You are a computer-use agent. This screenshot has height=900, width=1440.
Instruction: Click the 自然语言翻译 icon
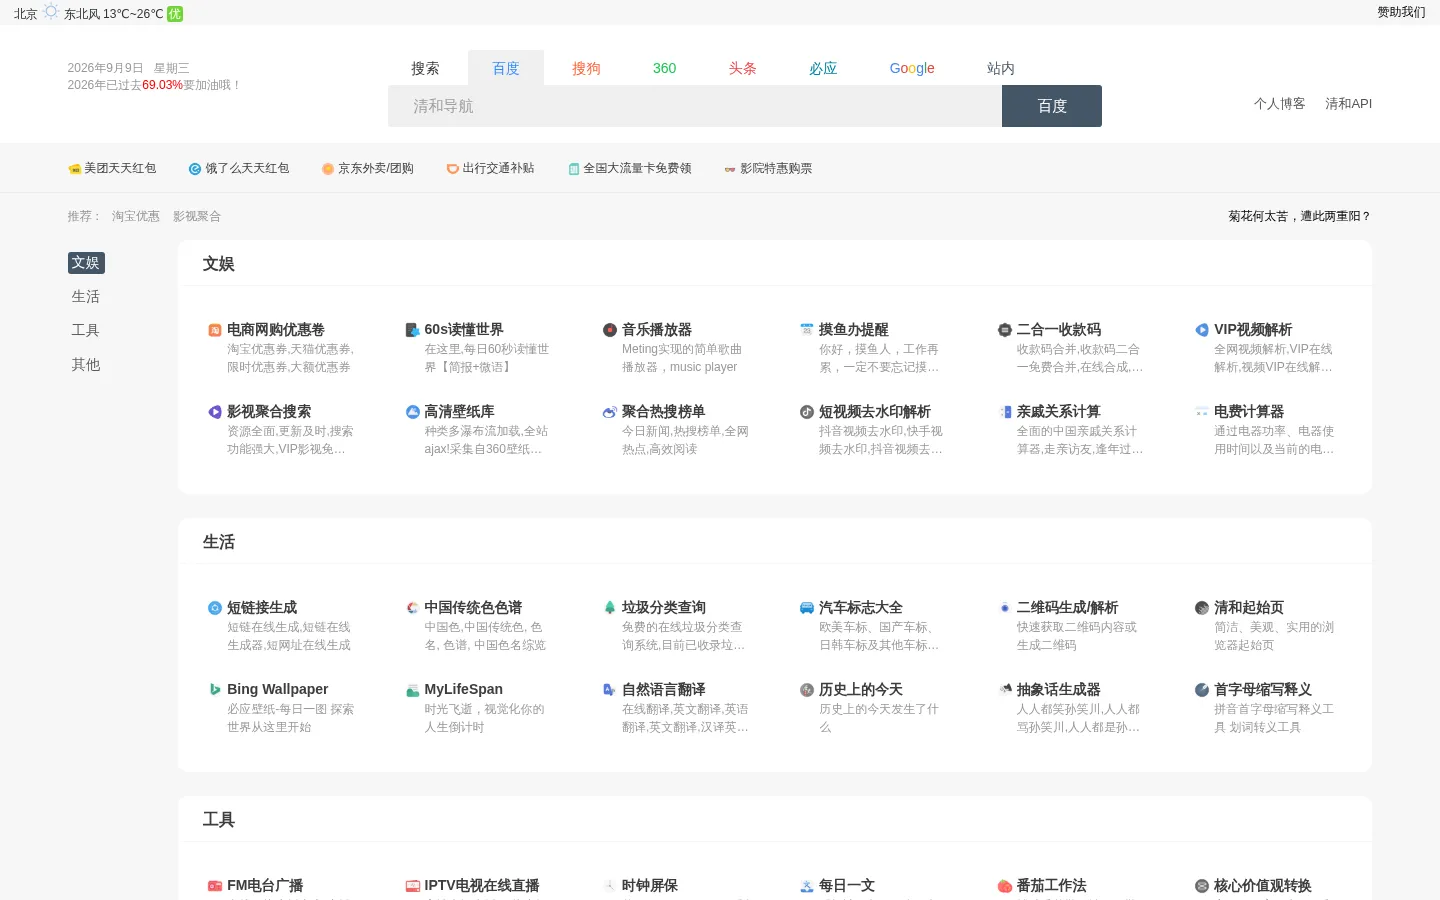pos(609,690)
